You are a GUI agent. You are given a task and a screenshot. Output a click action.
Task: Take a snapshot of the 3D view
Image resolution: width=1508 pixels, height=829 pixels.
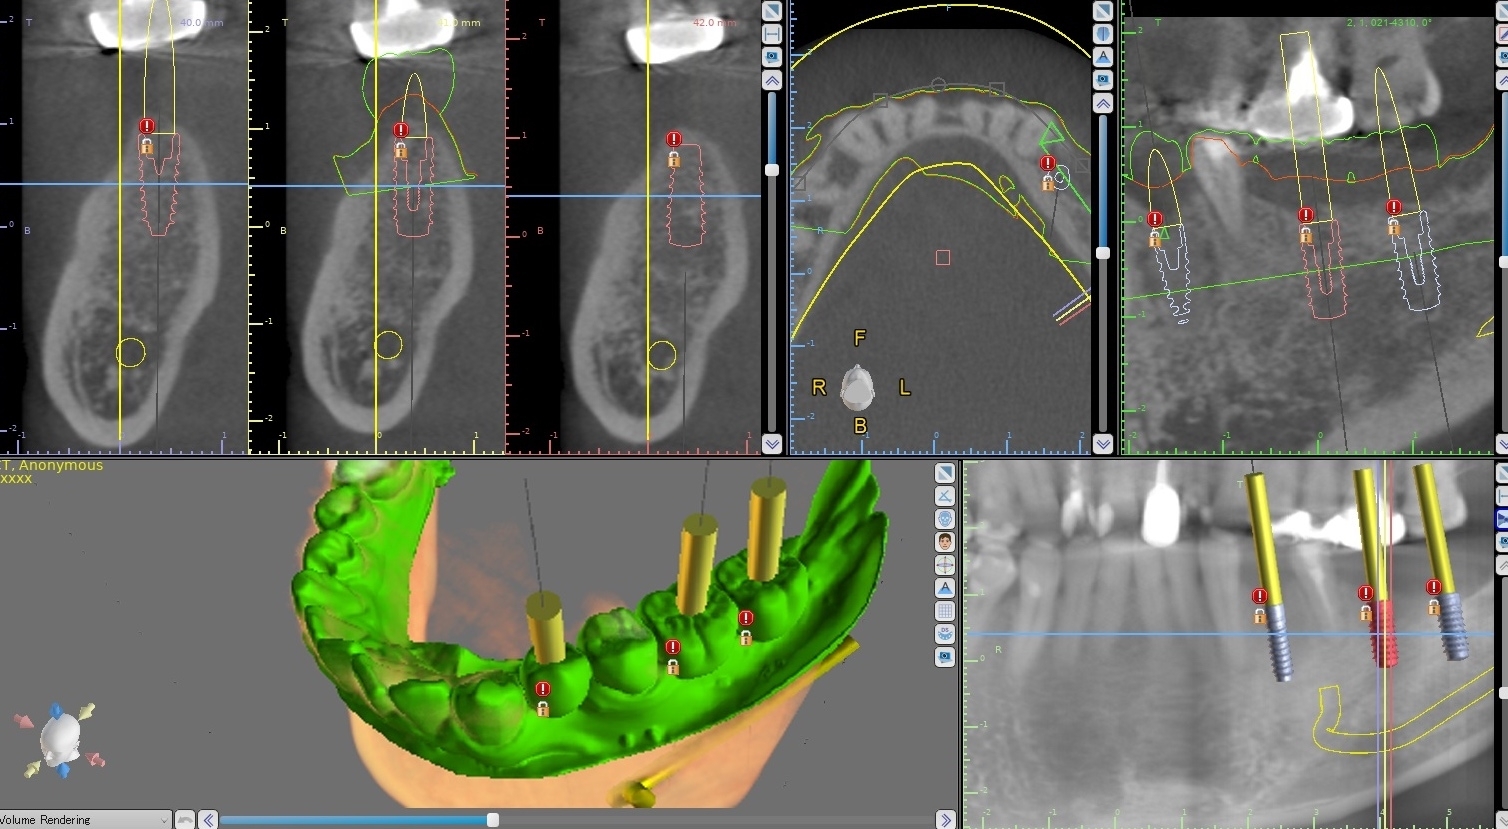945,657
